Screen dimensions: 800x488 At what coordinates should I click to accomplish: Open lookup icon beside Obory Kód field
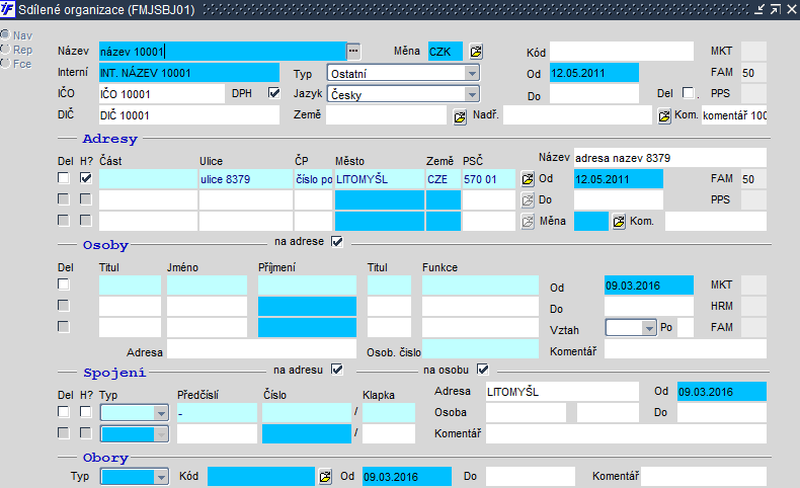pyautogui.click(x=325, y=477)
